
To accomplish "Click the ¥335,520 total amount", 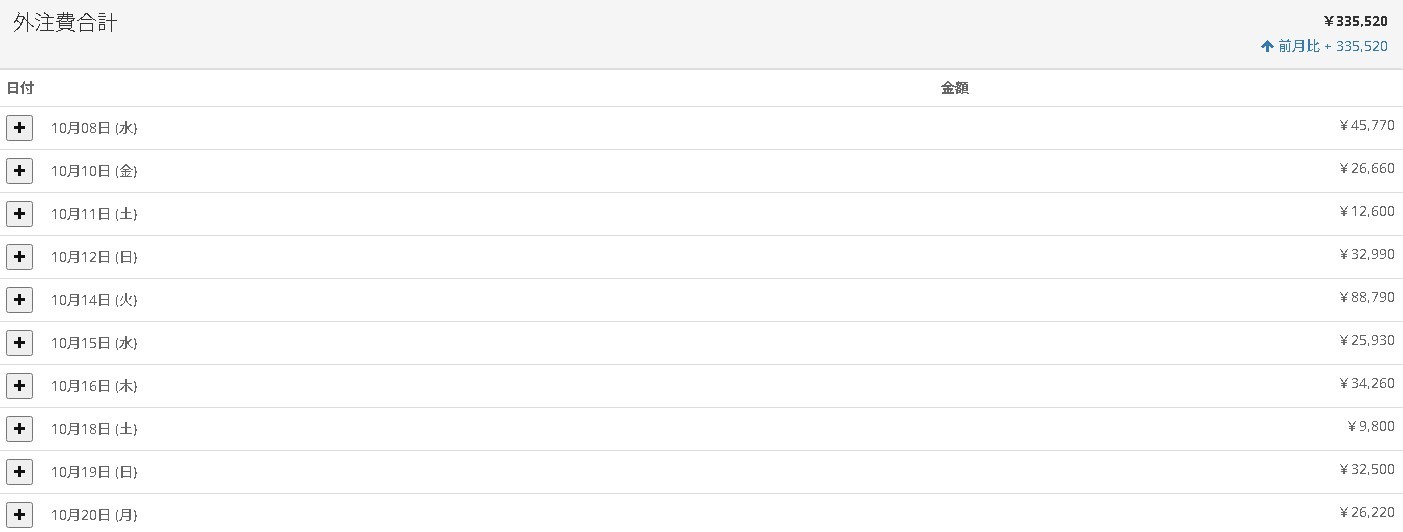I will click(x=1355, y=21).
